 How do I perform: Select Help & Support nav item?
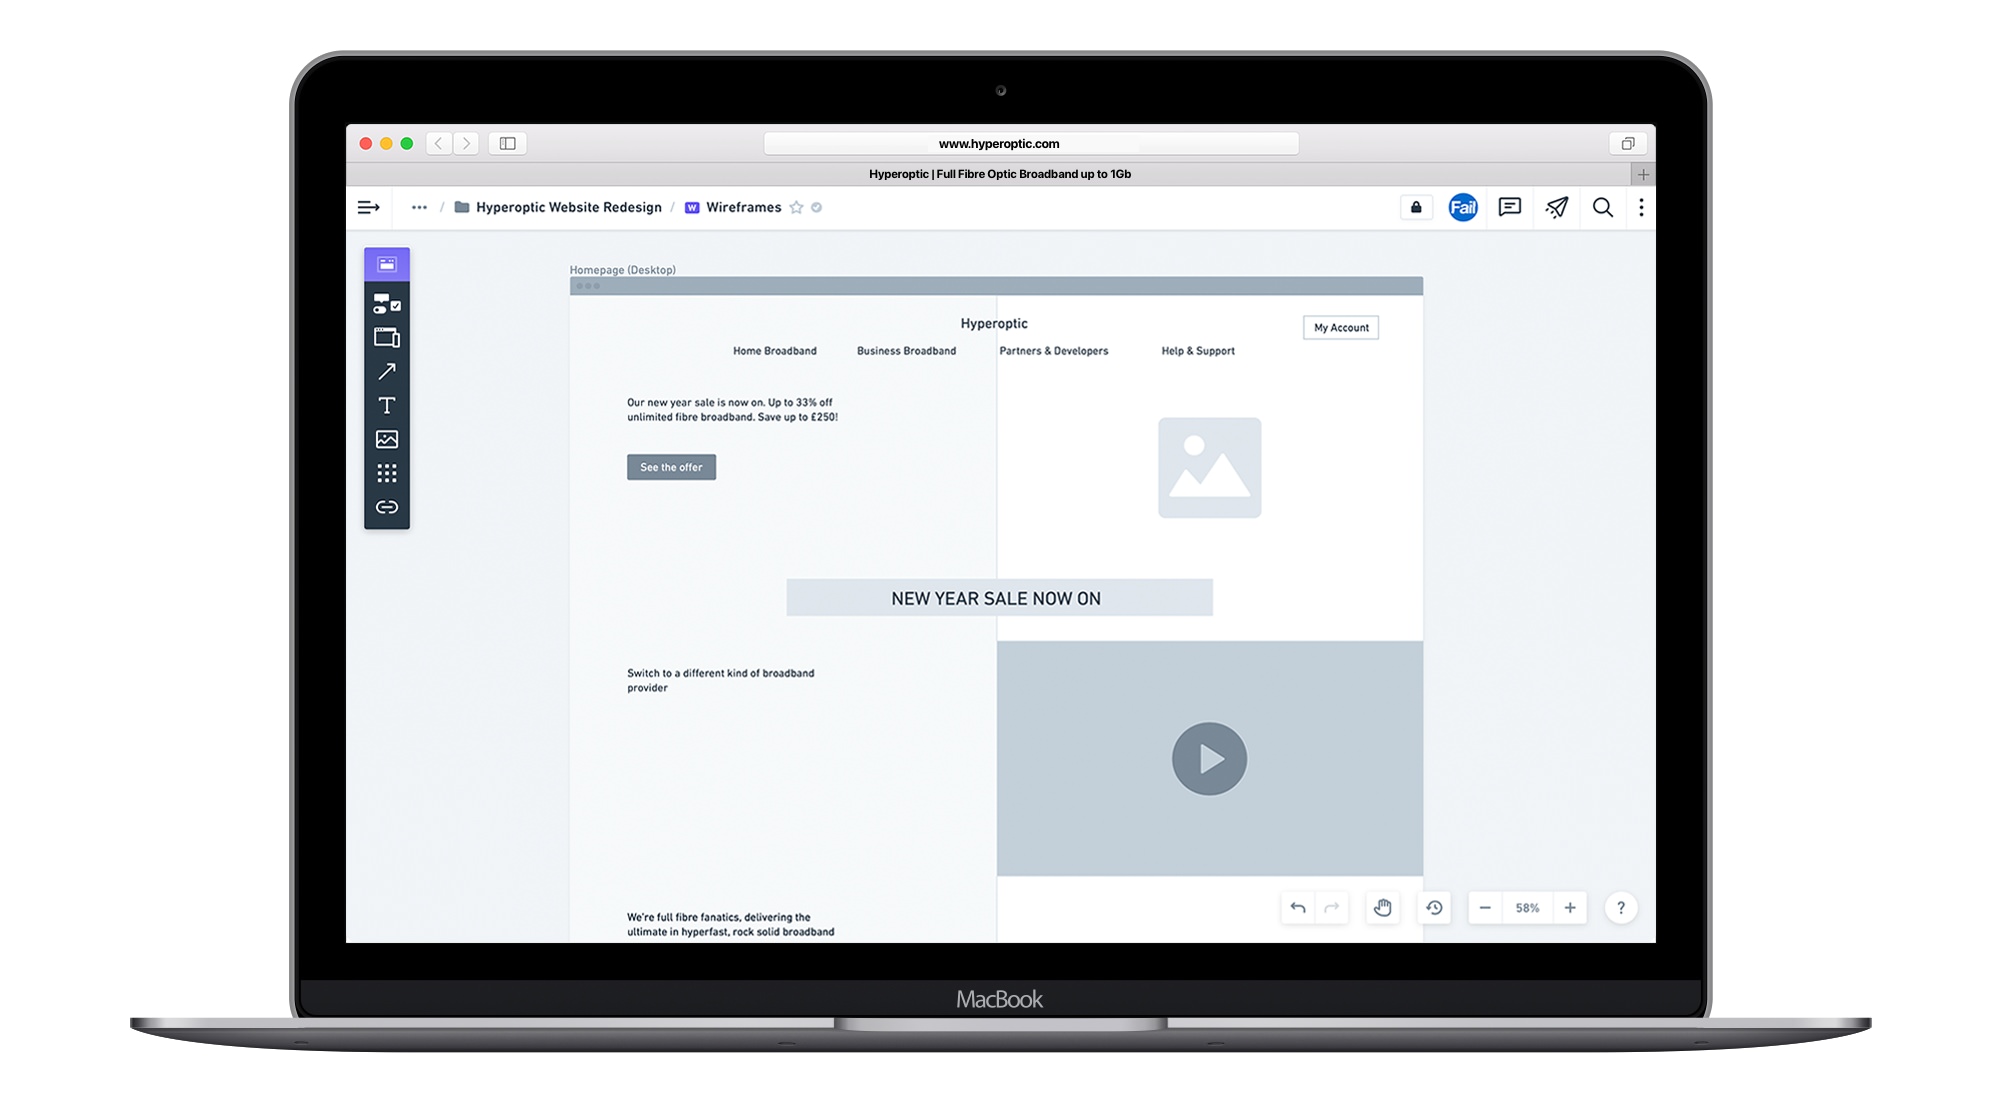coord(1198,351)
